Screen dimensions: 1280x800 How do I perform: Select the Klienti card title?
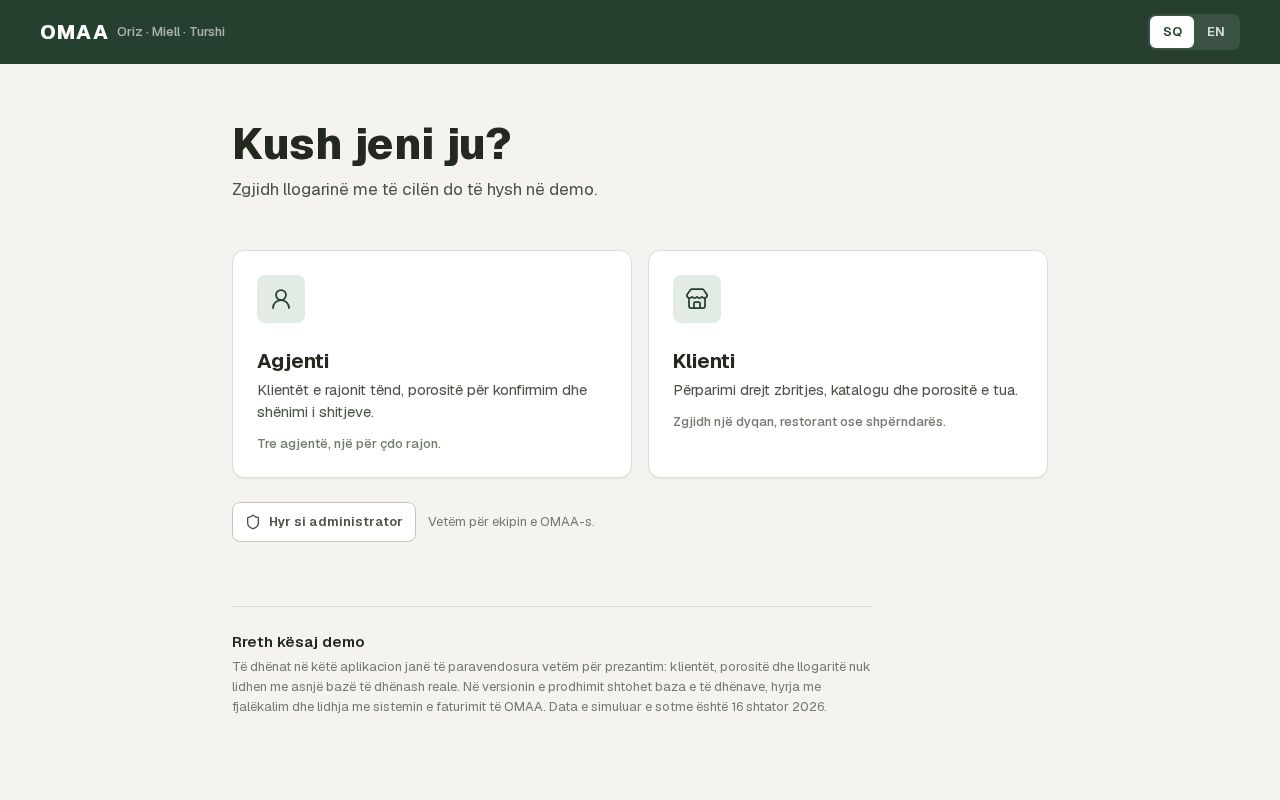tap(704, 361)
